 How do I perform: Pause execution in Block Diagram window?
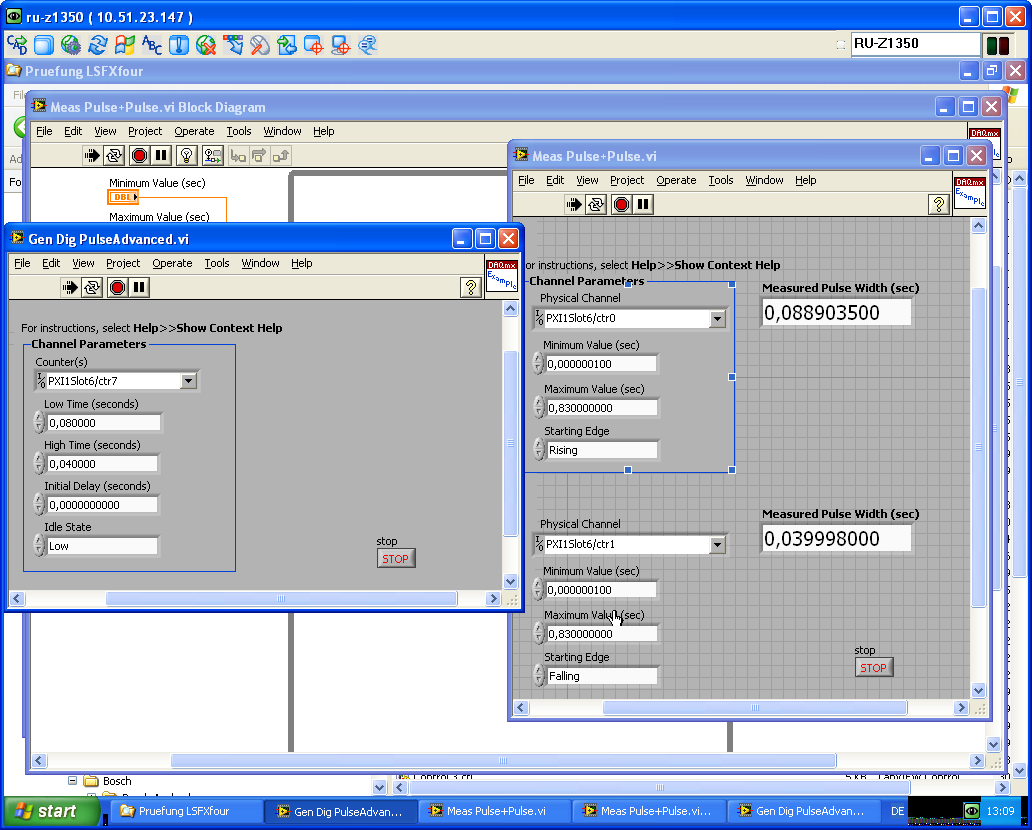[x=161, y=155]
